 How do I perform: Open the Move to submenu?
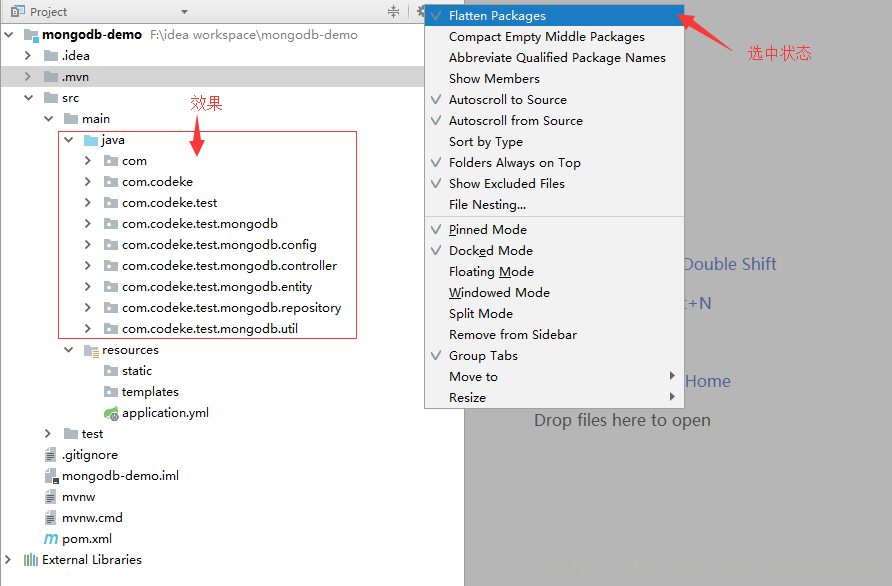tap(463, 376)
